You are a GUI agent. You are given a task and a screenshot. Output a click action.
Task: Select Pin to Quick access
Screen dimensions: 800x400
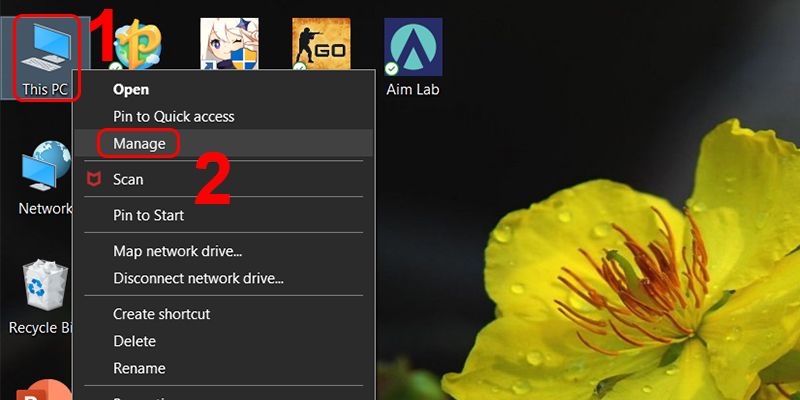173,116
